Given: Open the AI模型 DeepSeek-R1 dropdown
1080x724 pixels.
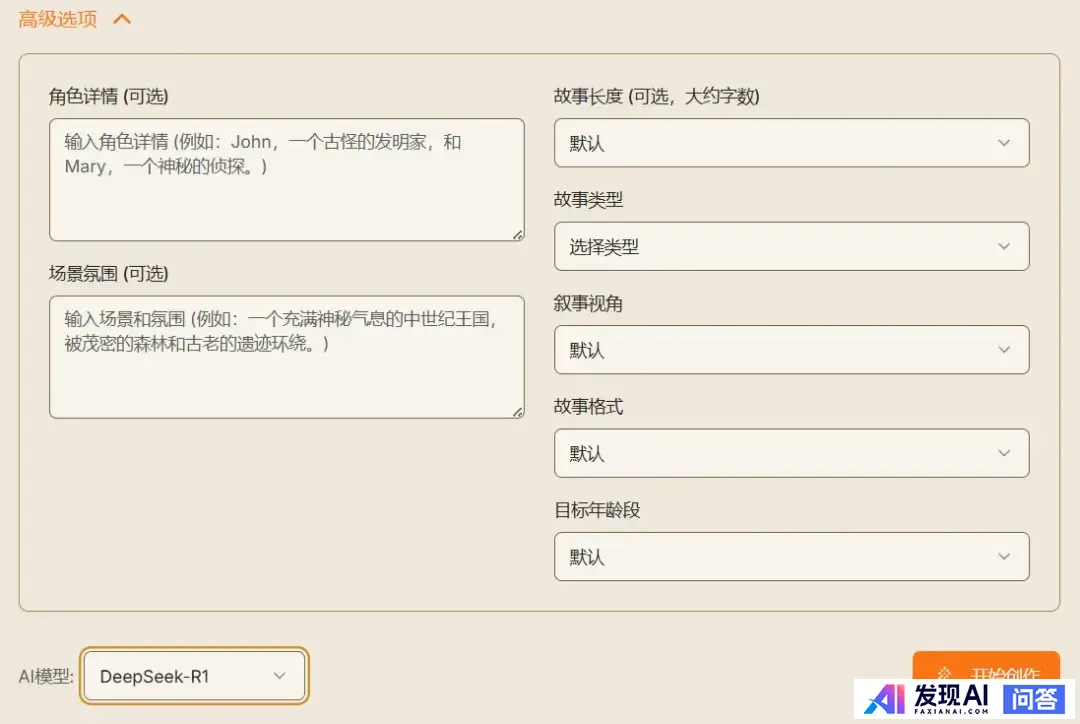Looking at the screenshot, I should (x=194, y=676).
